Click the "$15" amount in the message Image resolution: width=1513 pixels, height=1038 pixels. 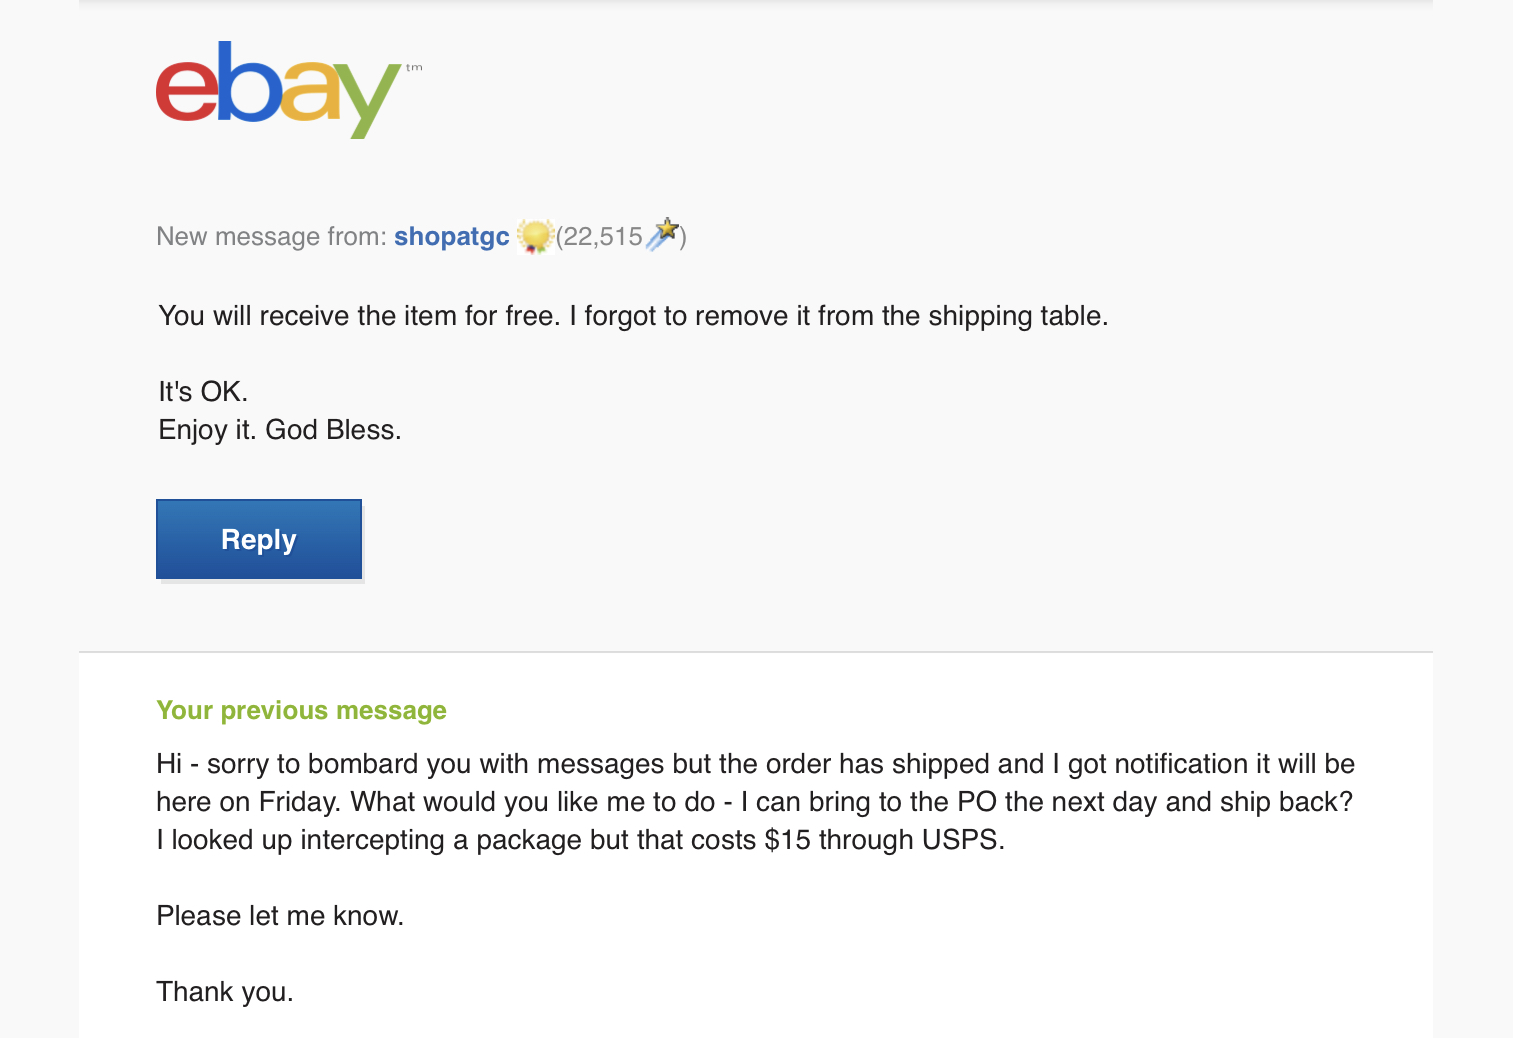[x=787, y=840]
